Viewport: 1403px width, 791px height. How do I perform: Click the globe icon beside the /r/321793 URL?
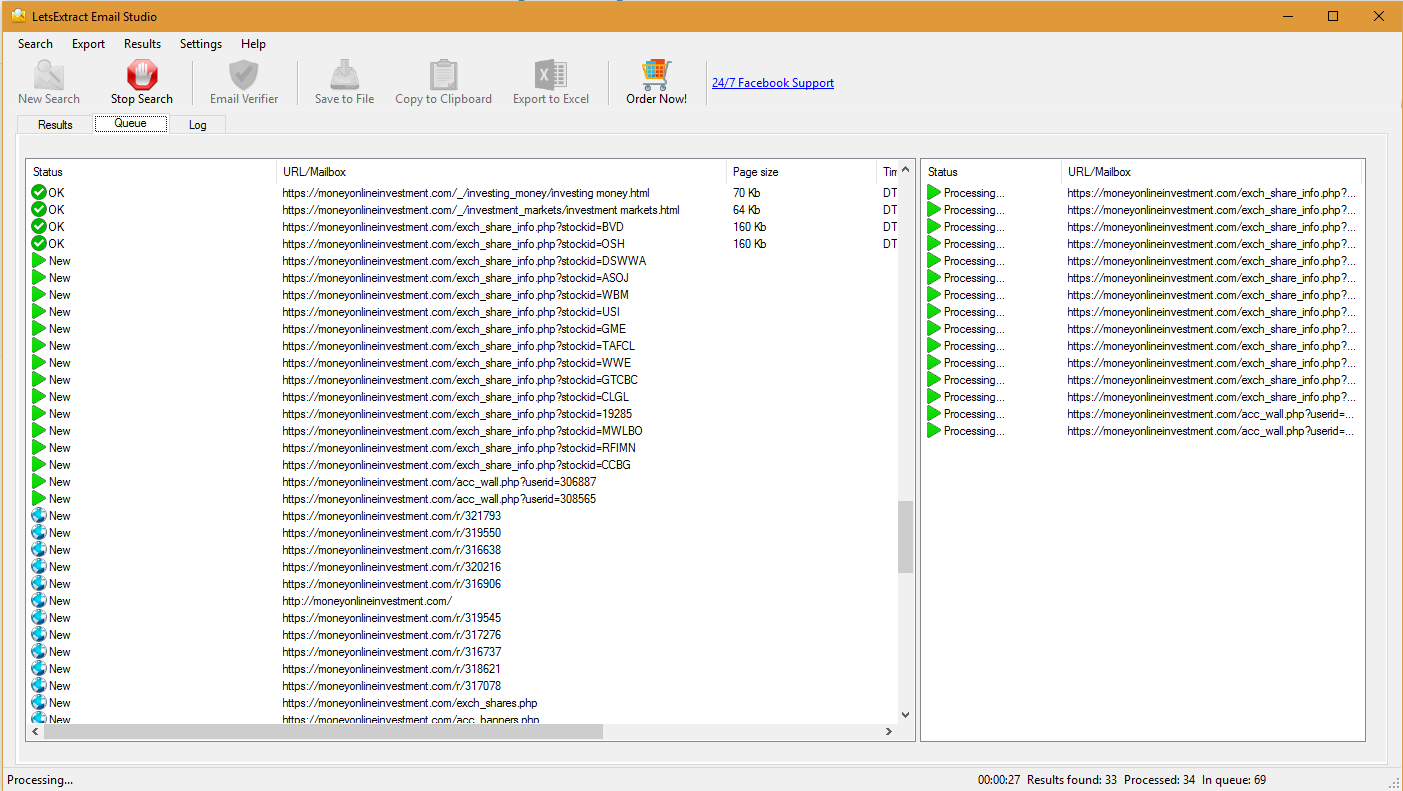[39, 516]
